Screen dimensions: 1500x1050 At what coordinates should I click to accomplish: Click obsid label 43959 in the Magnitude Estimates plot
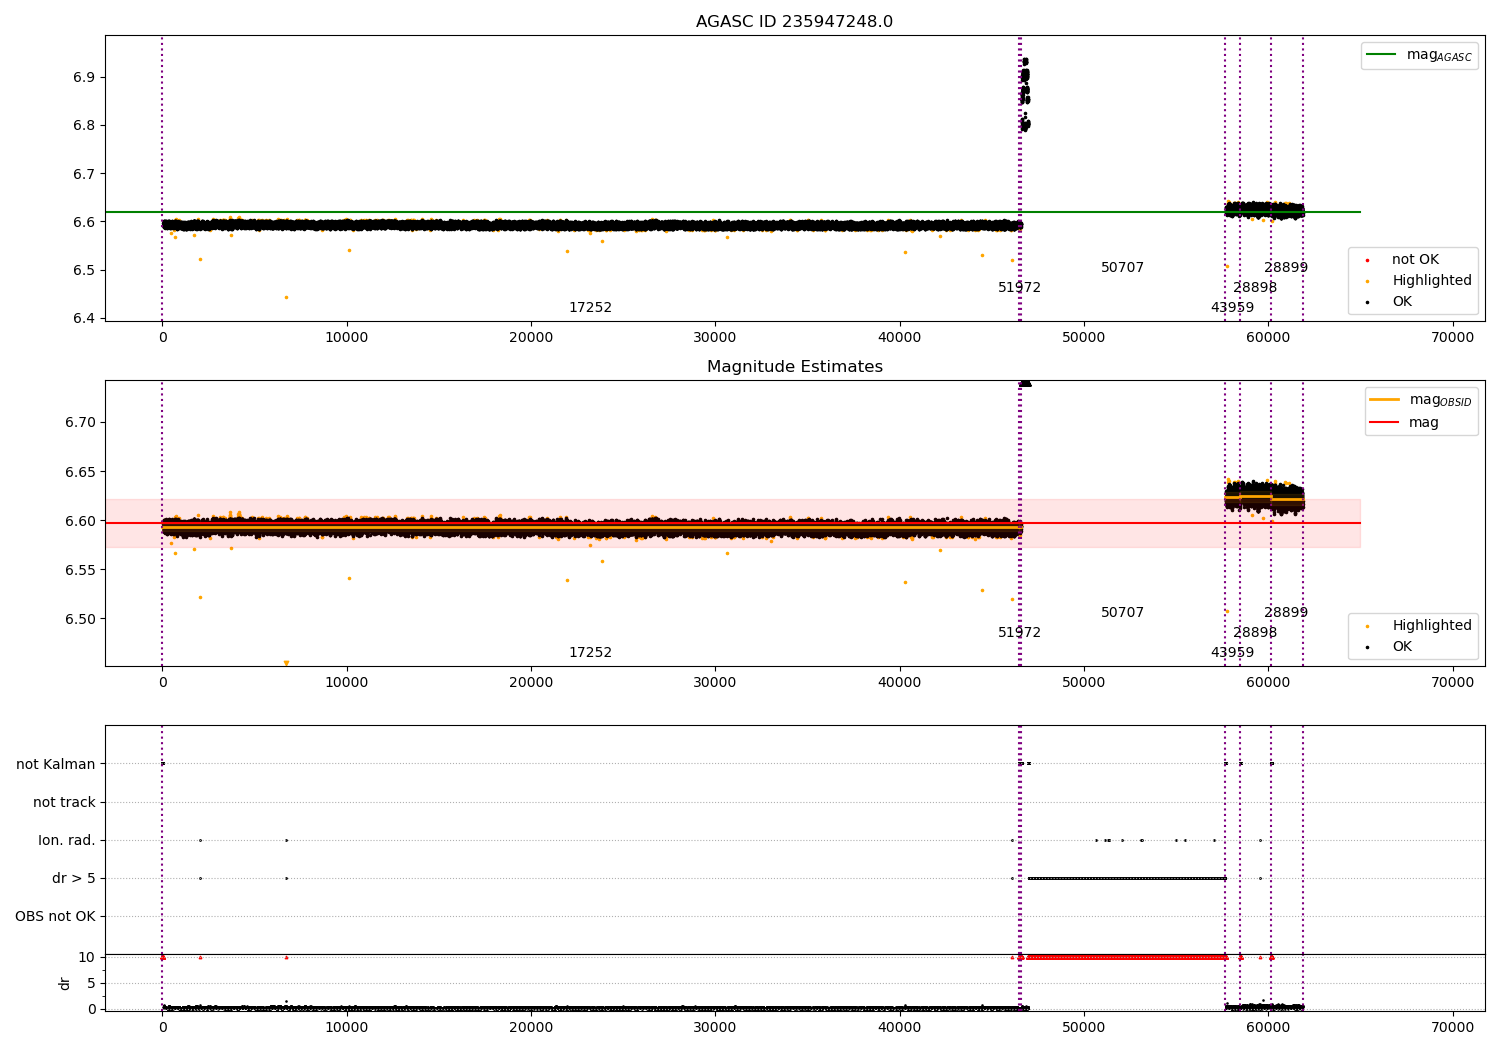1232,653
